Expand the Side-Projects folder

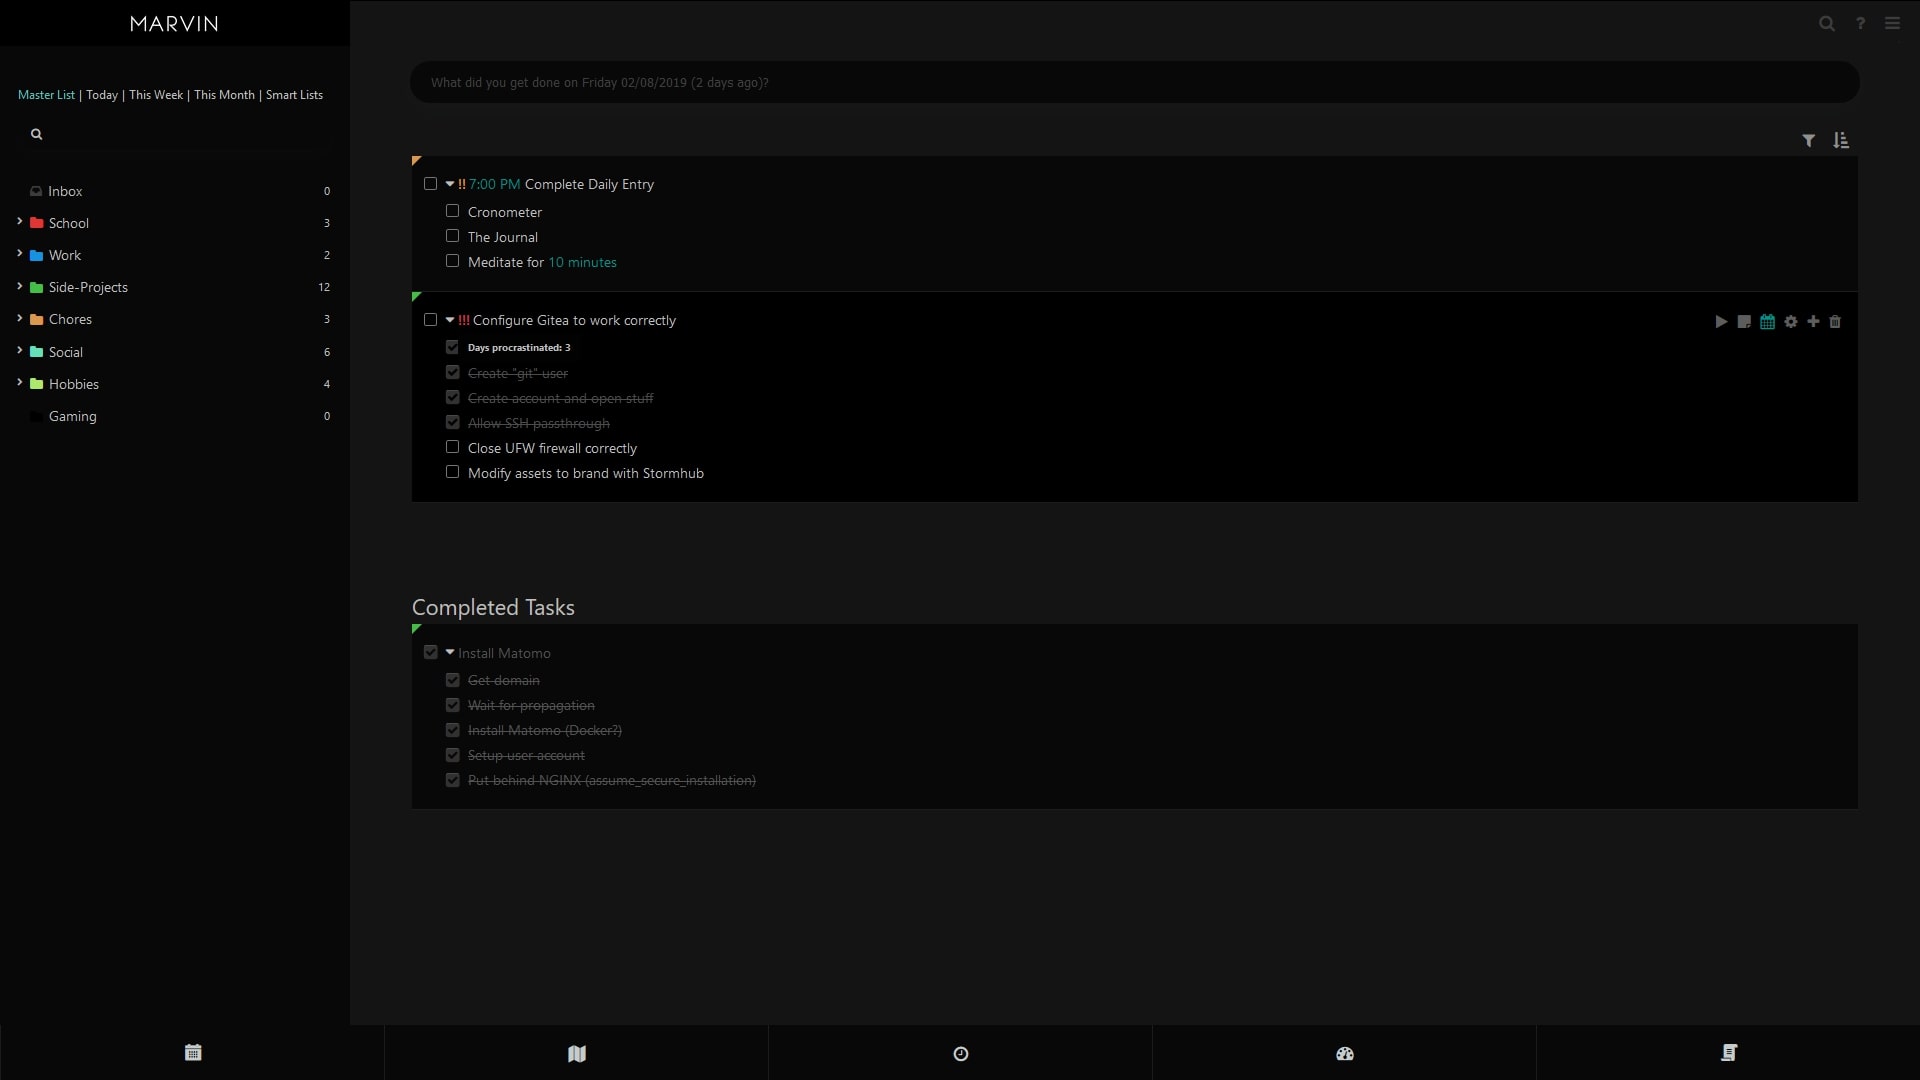click(19, 286)
